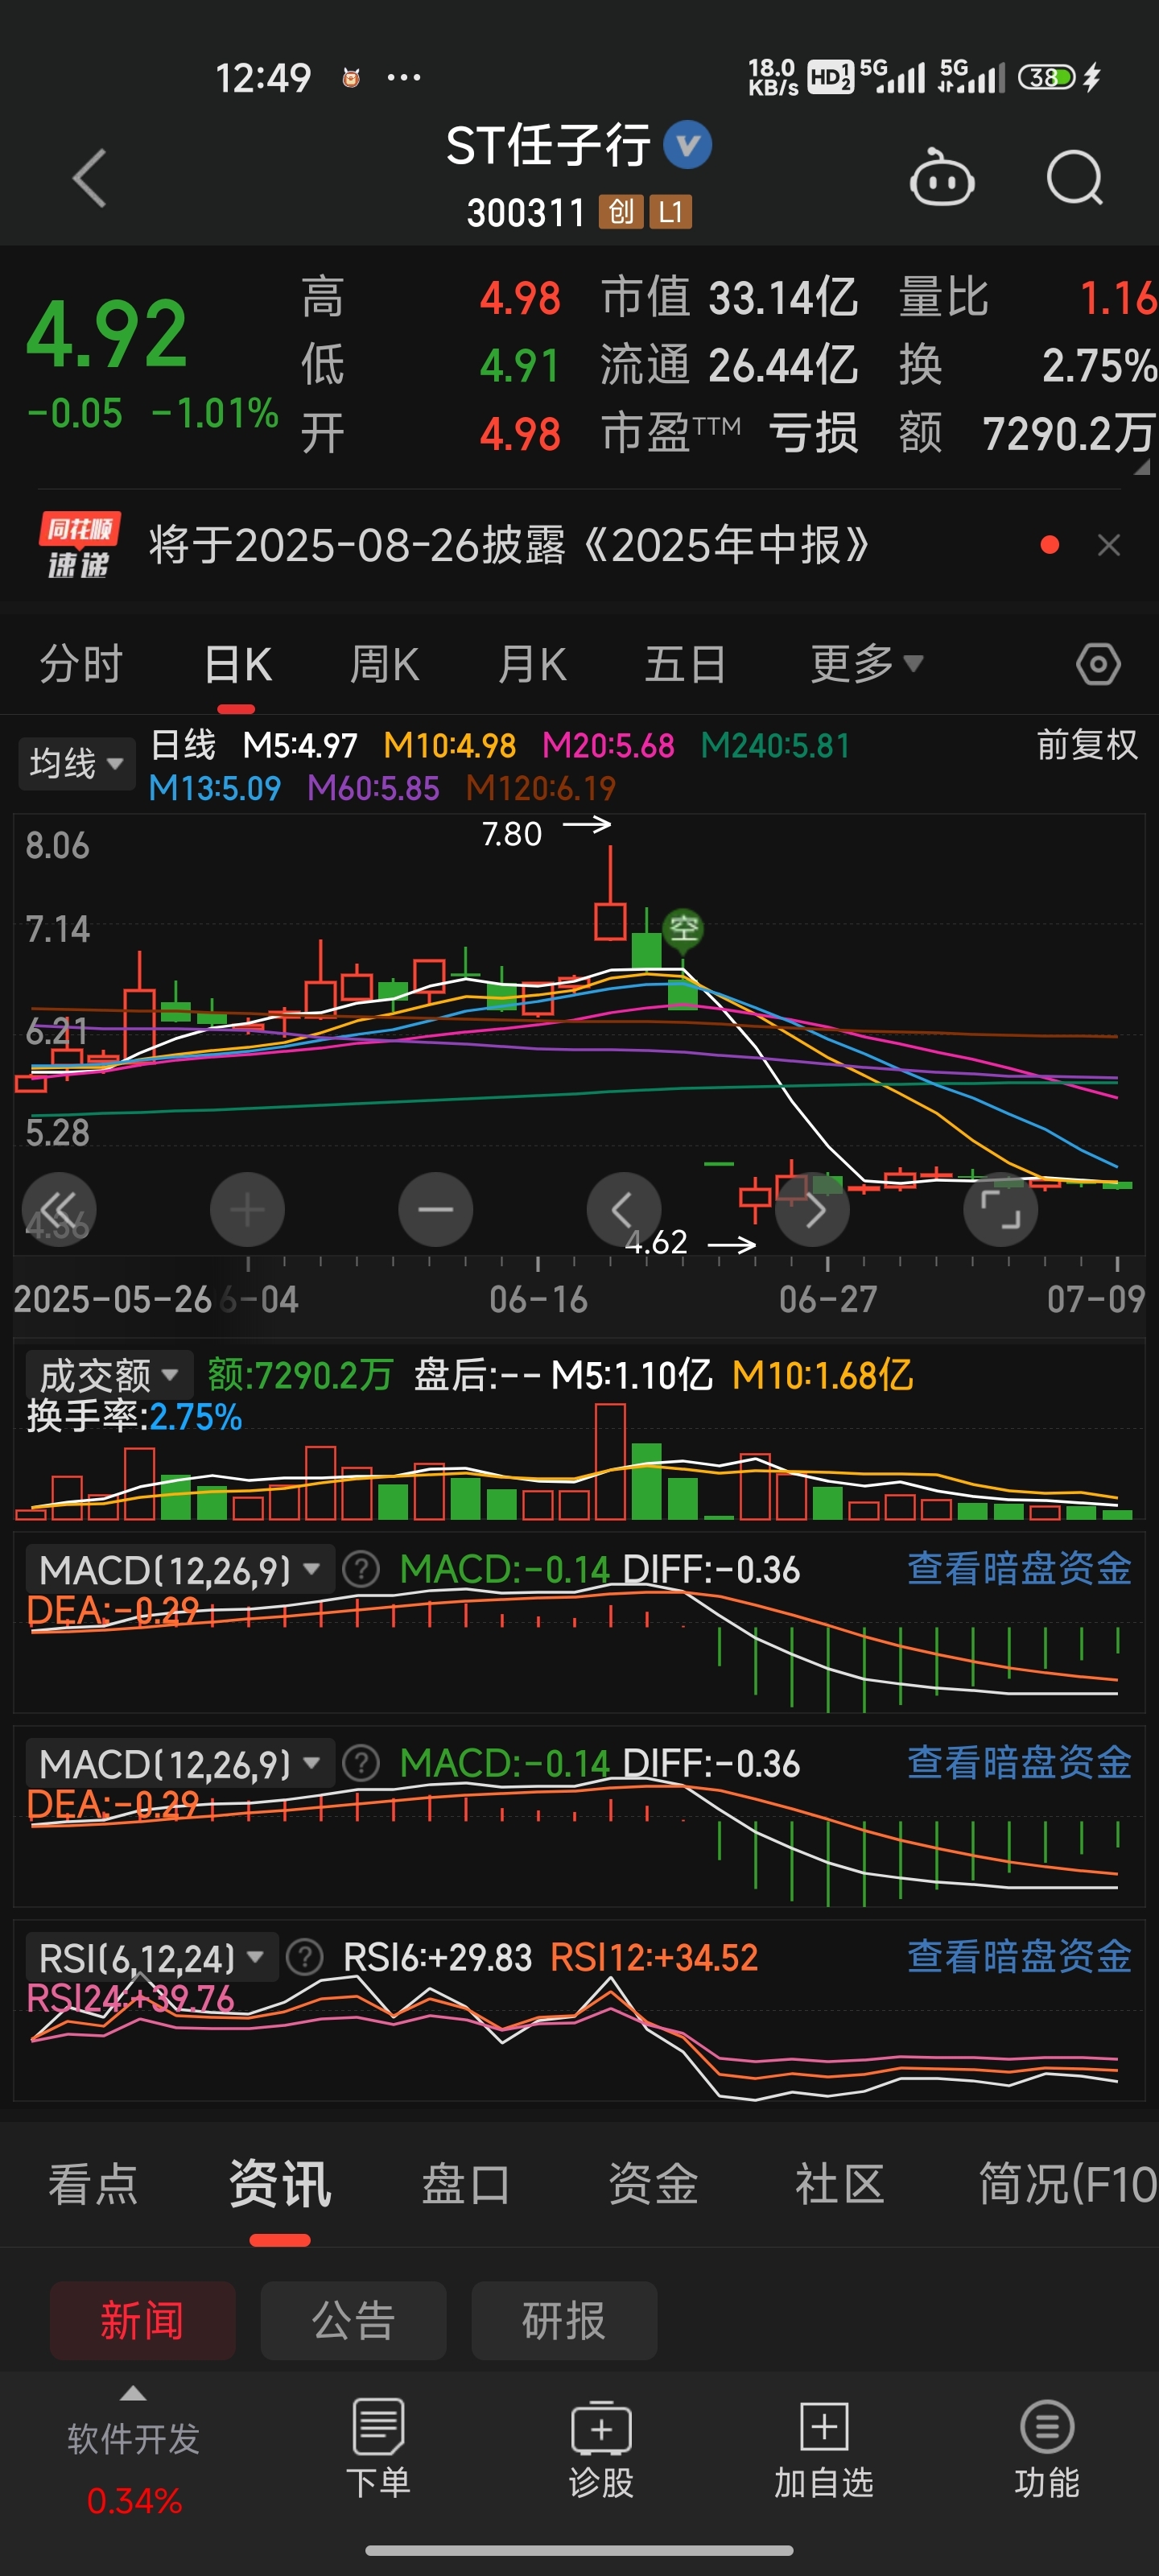This screenshot has width=1159, height=2576.
Task: Move chart left with left chevron
Action: pos(623,1209)
